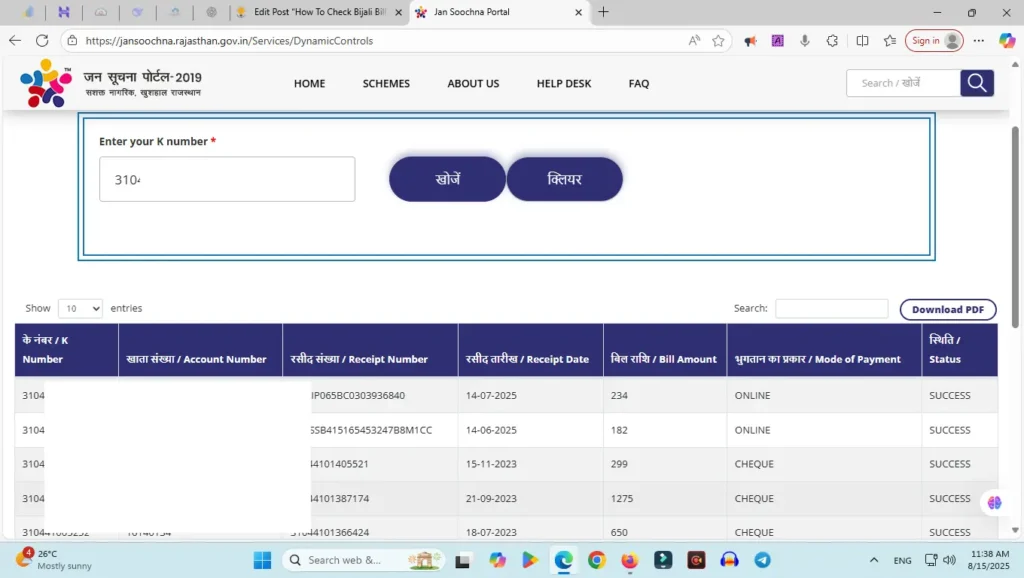Refresh the page using the reload icon
The image size is (1024, 578).
coord(42,41)
